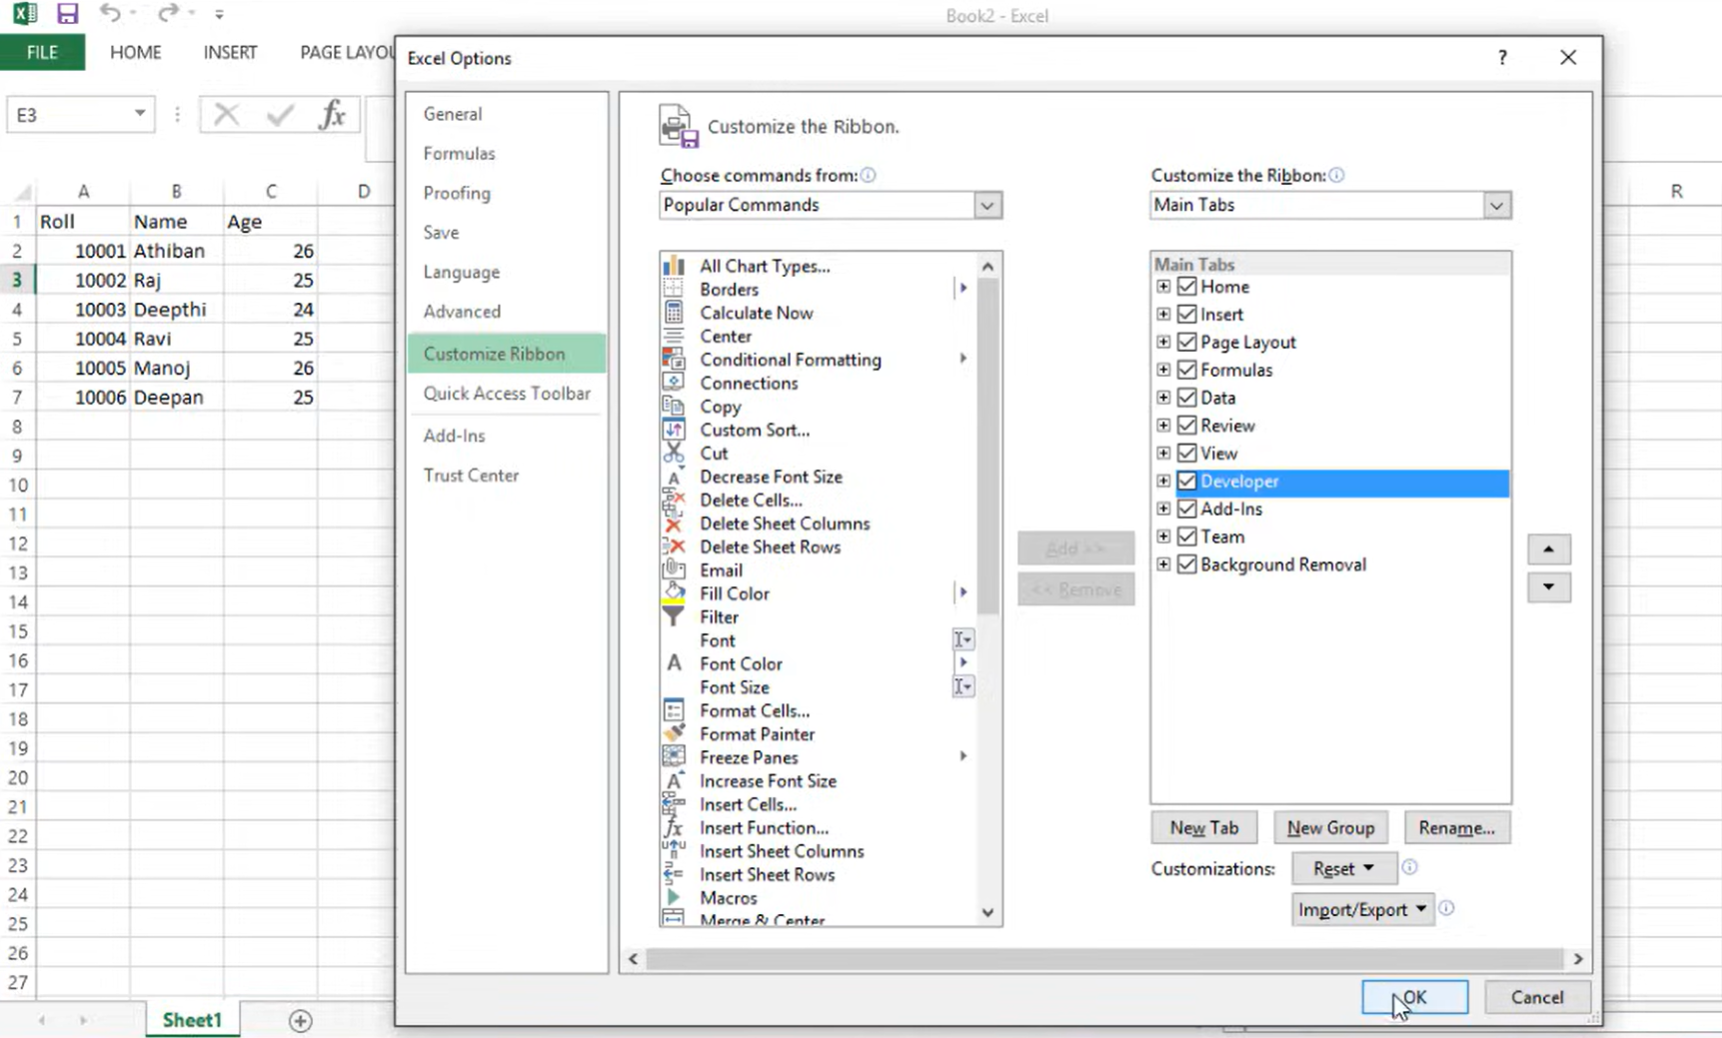The width and height of the screenshot is (1722, 1038).
Task: Select the Filter funnel icon
Action: pyautogui.click(x=674, y=617)
